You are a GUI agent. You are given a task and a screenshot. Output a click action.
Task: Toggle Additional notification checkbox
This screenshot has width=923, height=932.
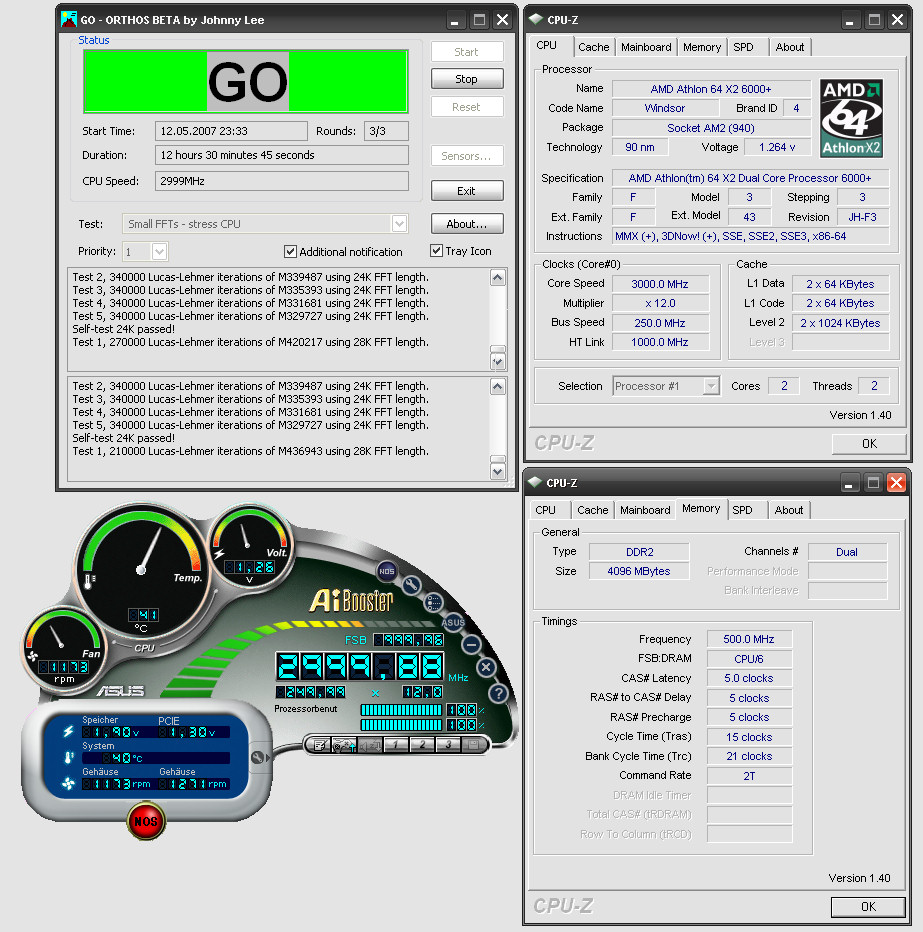290,251
